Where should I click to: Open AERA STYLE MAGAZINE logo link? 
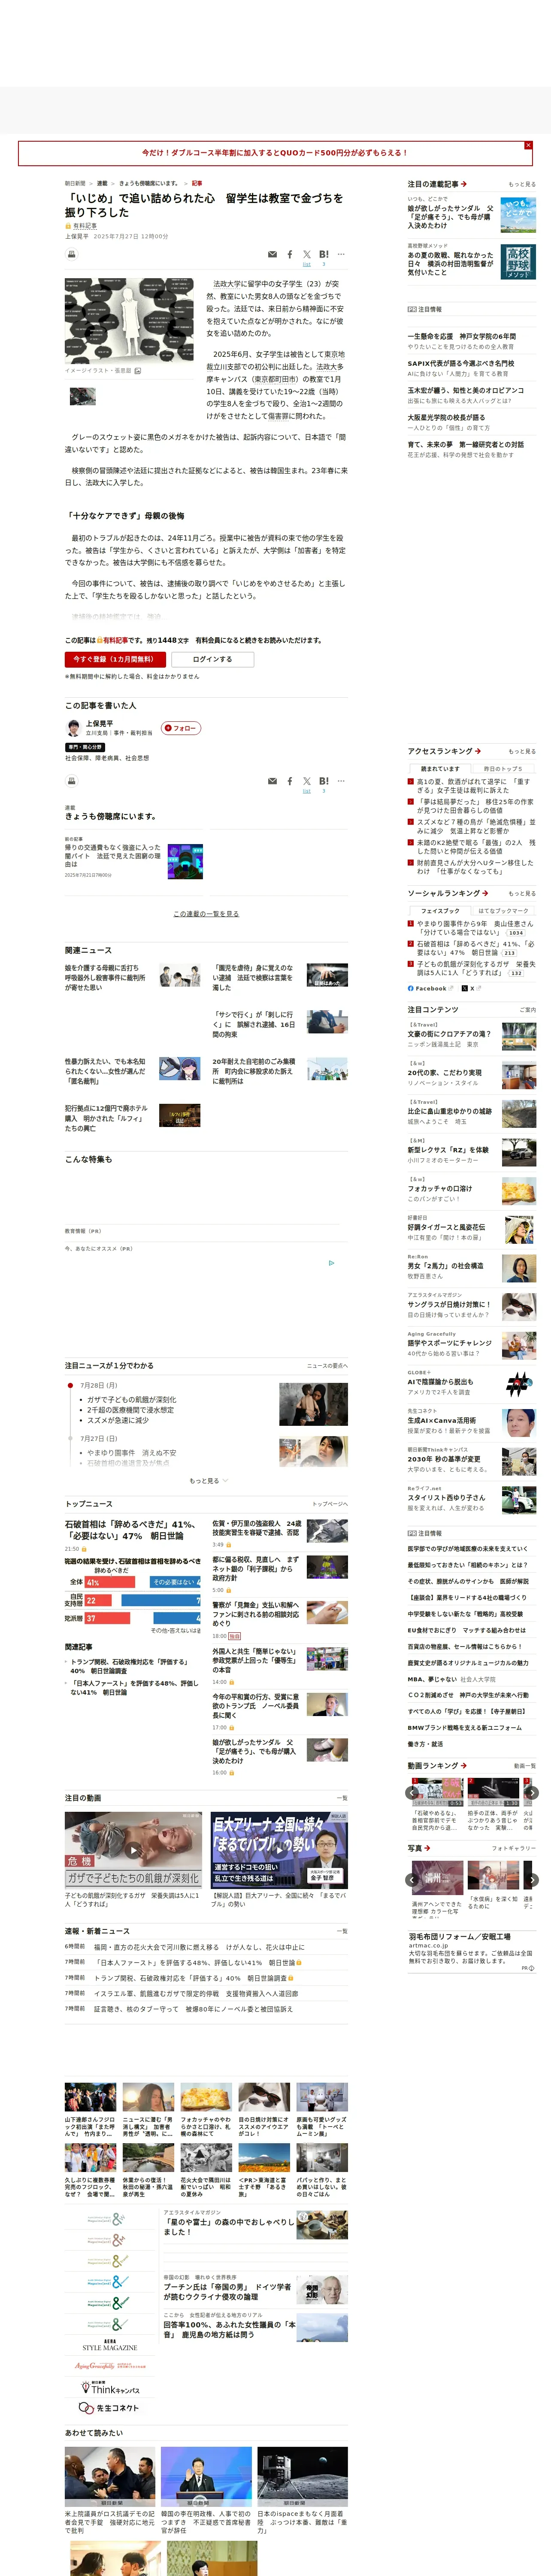tap(109, 2345)
